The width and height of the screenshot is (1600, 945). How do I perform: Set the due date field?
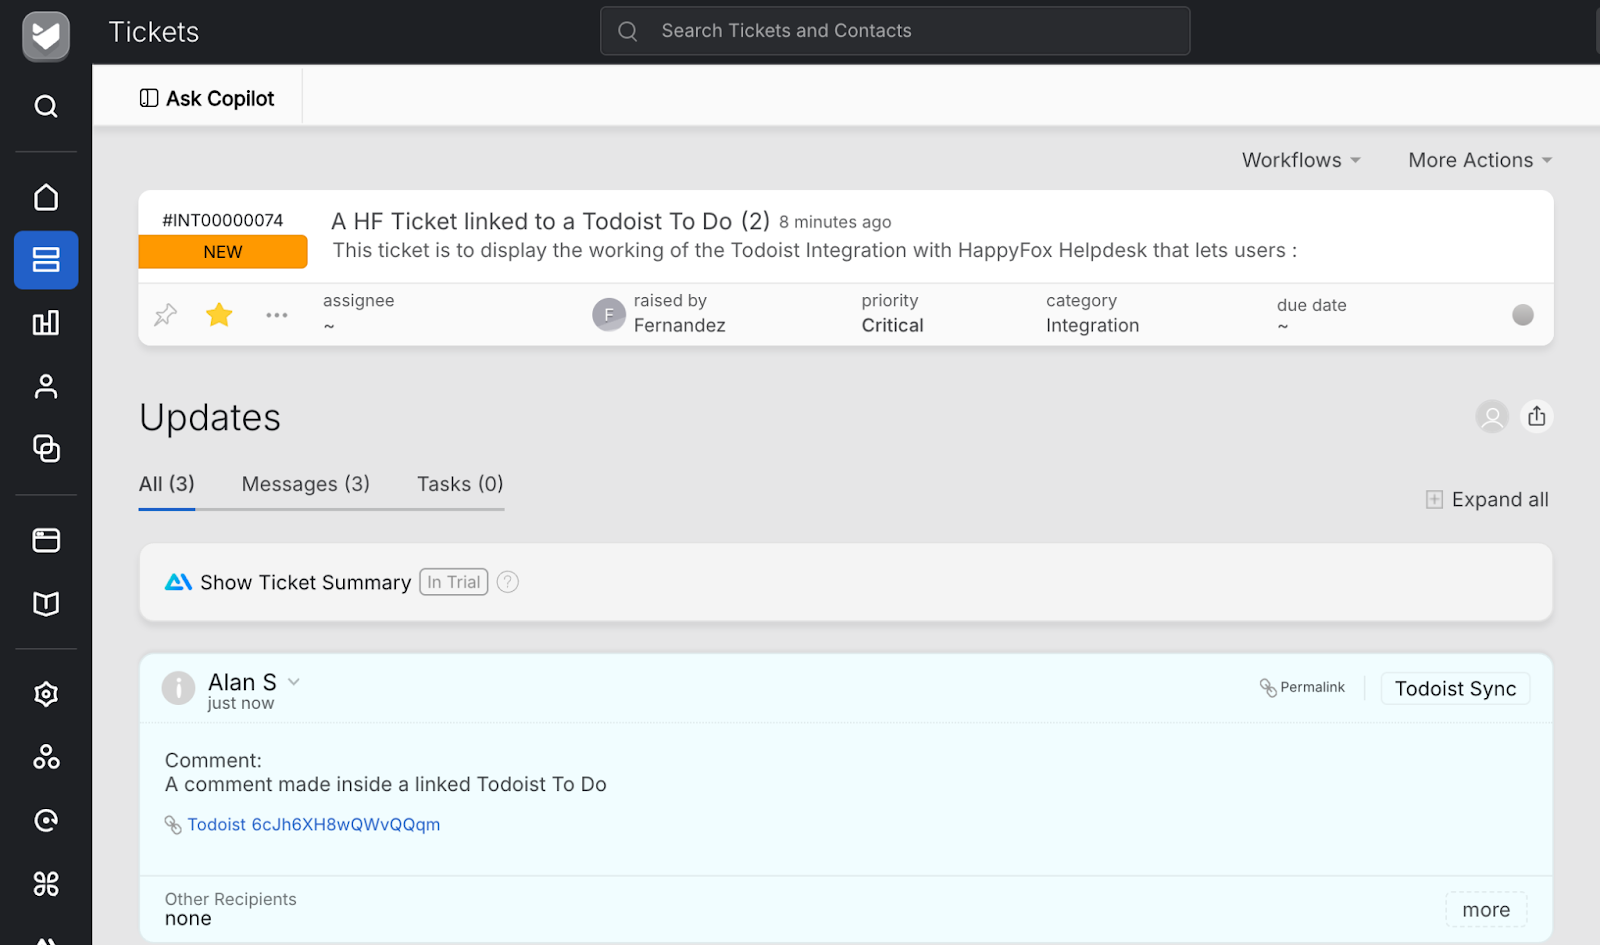[x=1283, y=326]
